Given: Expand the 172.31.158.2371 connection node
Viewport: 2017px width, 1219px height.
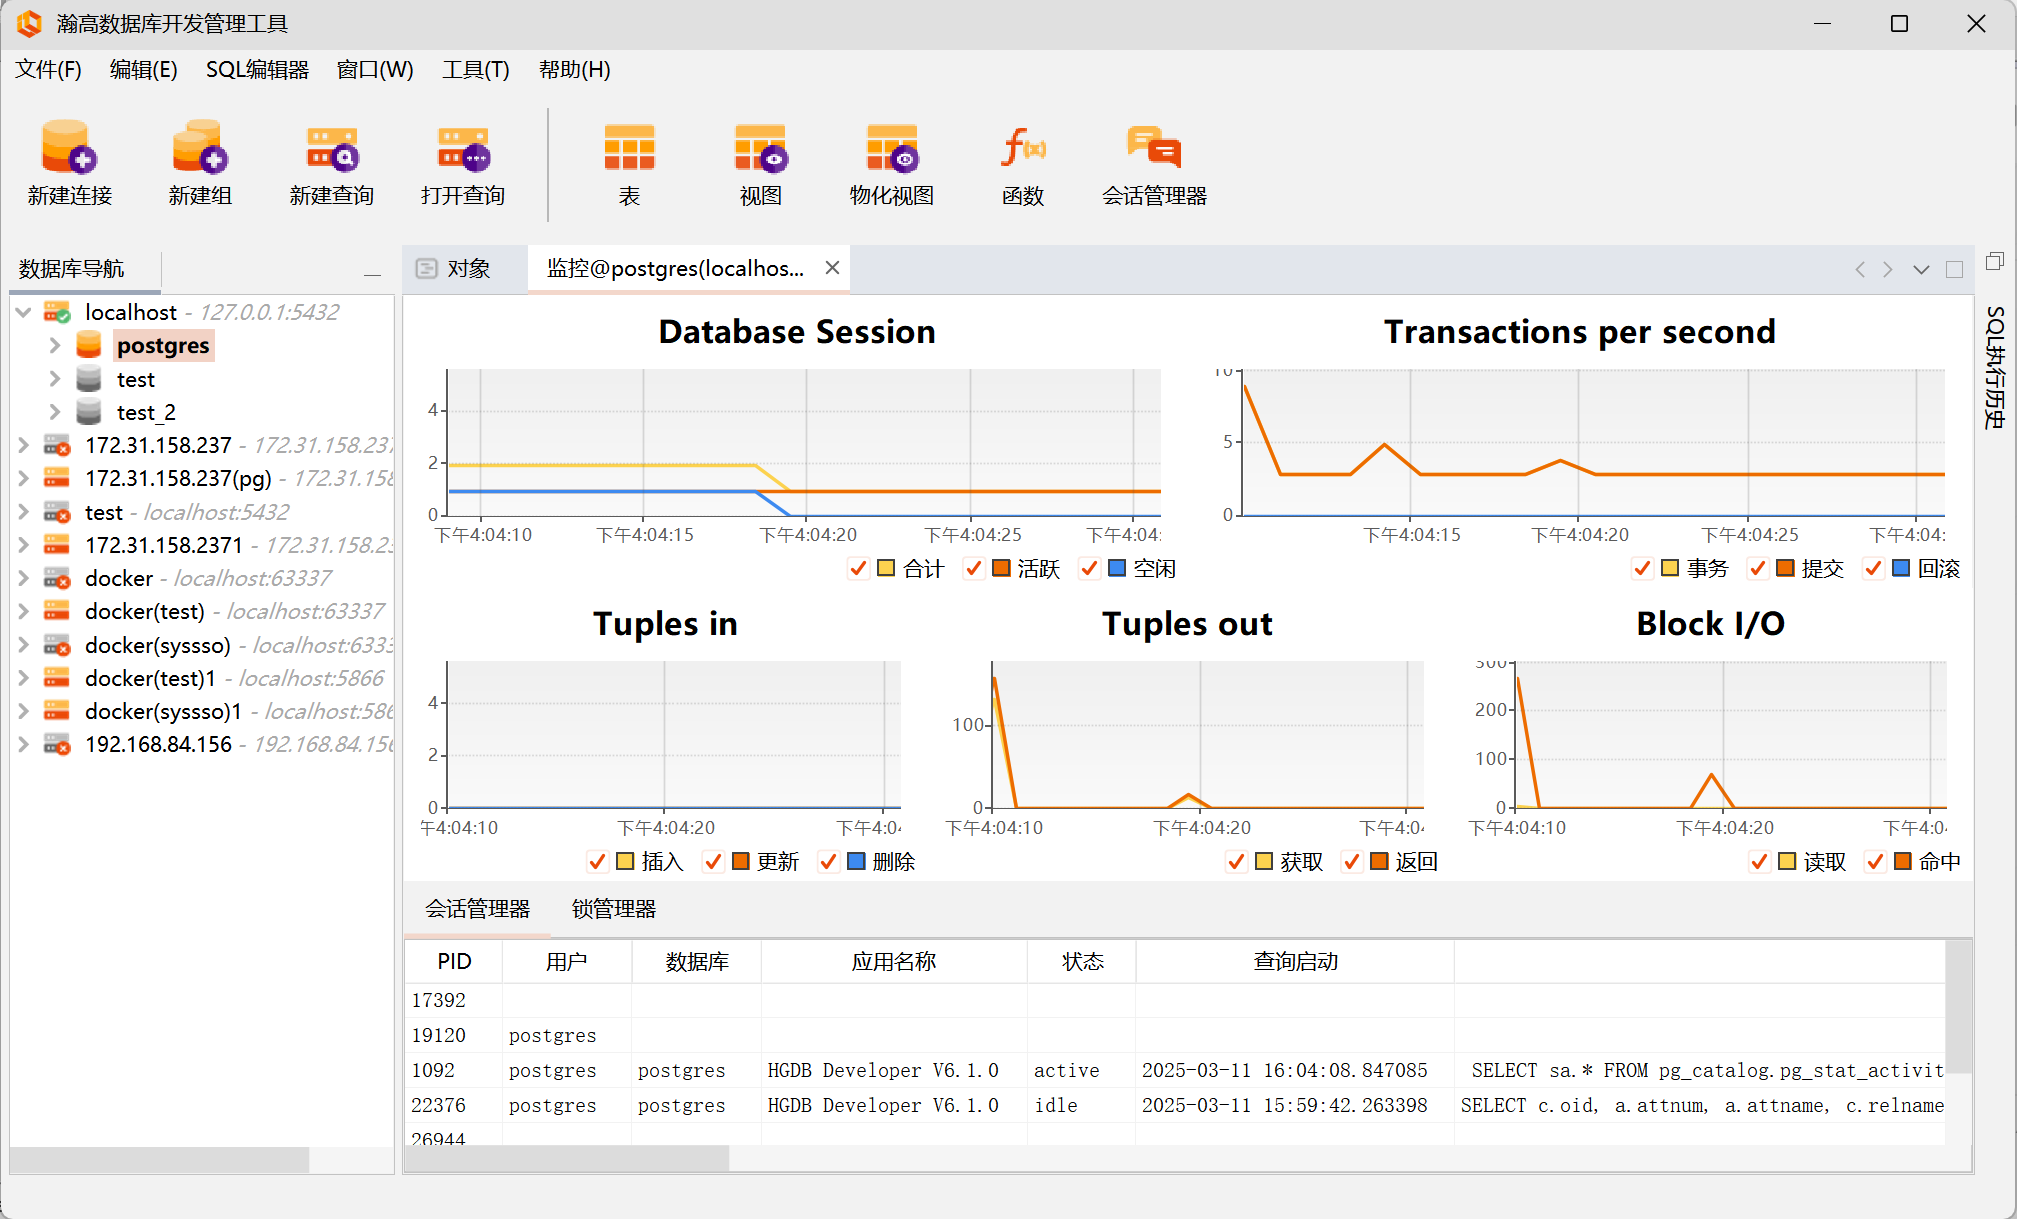Looking at the screenshot, I should coord(23,545).
